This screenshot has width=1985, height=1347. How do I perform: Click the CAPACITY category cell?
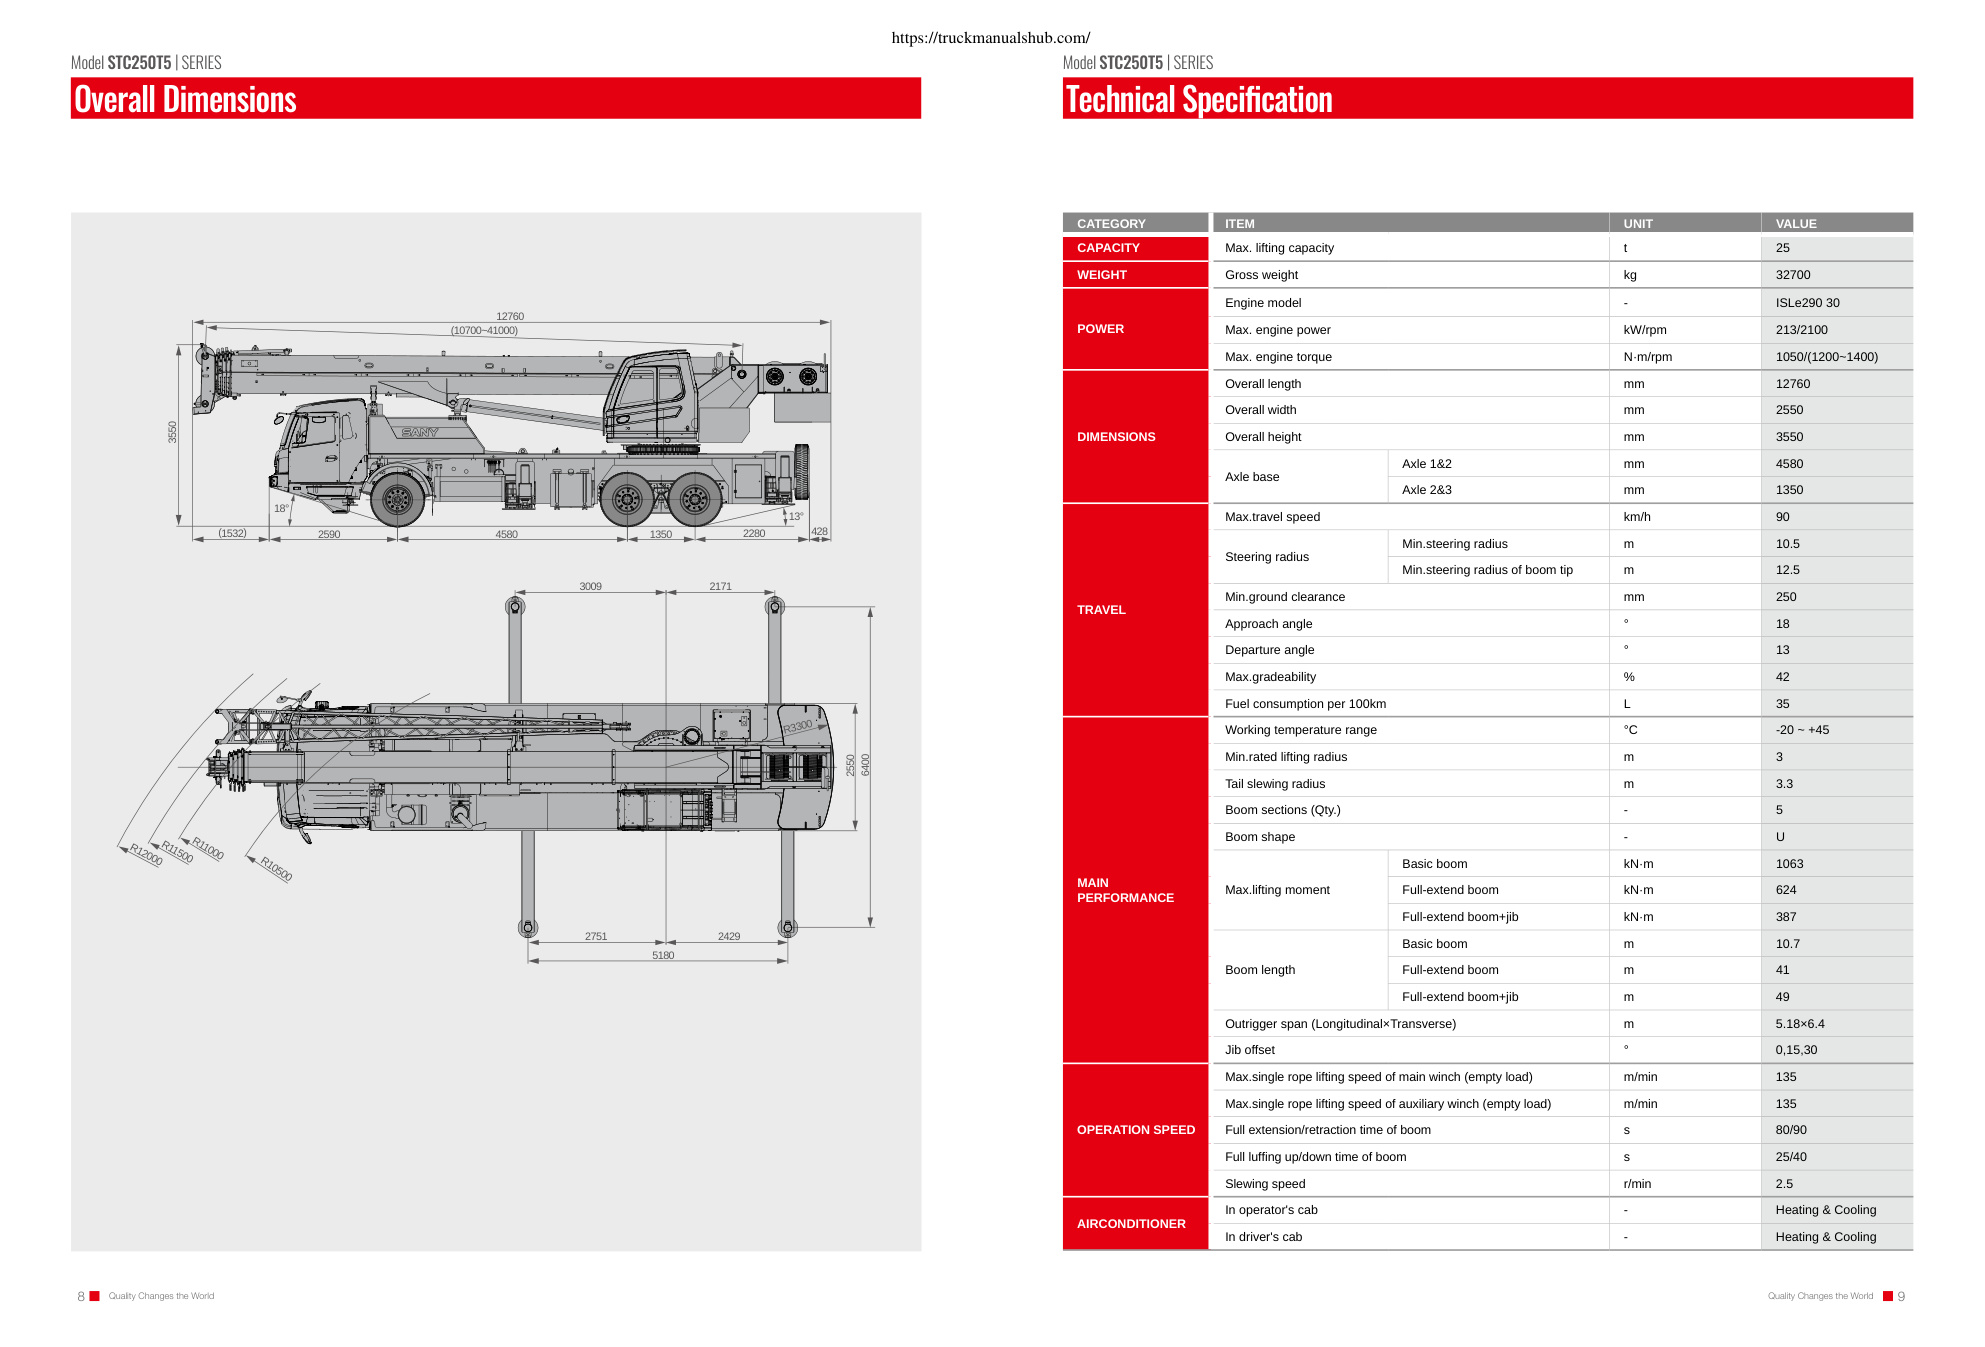click(x=1135, y=248)
